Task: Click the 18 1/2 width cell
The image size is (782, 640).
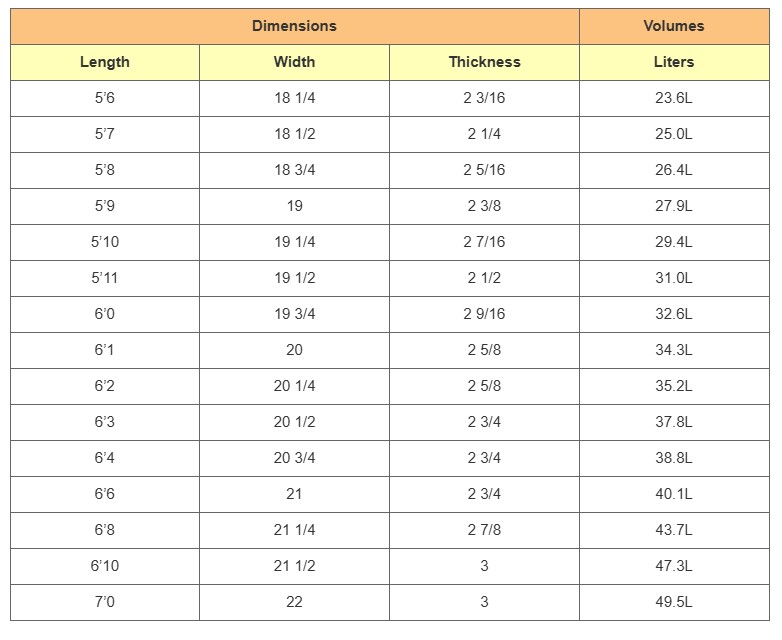Action: [x=294, y=134]
